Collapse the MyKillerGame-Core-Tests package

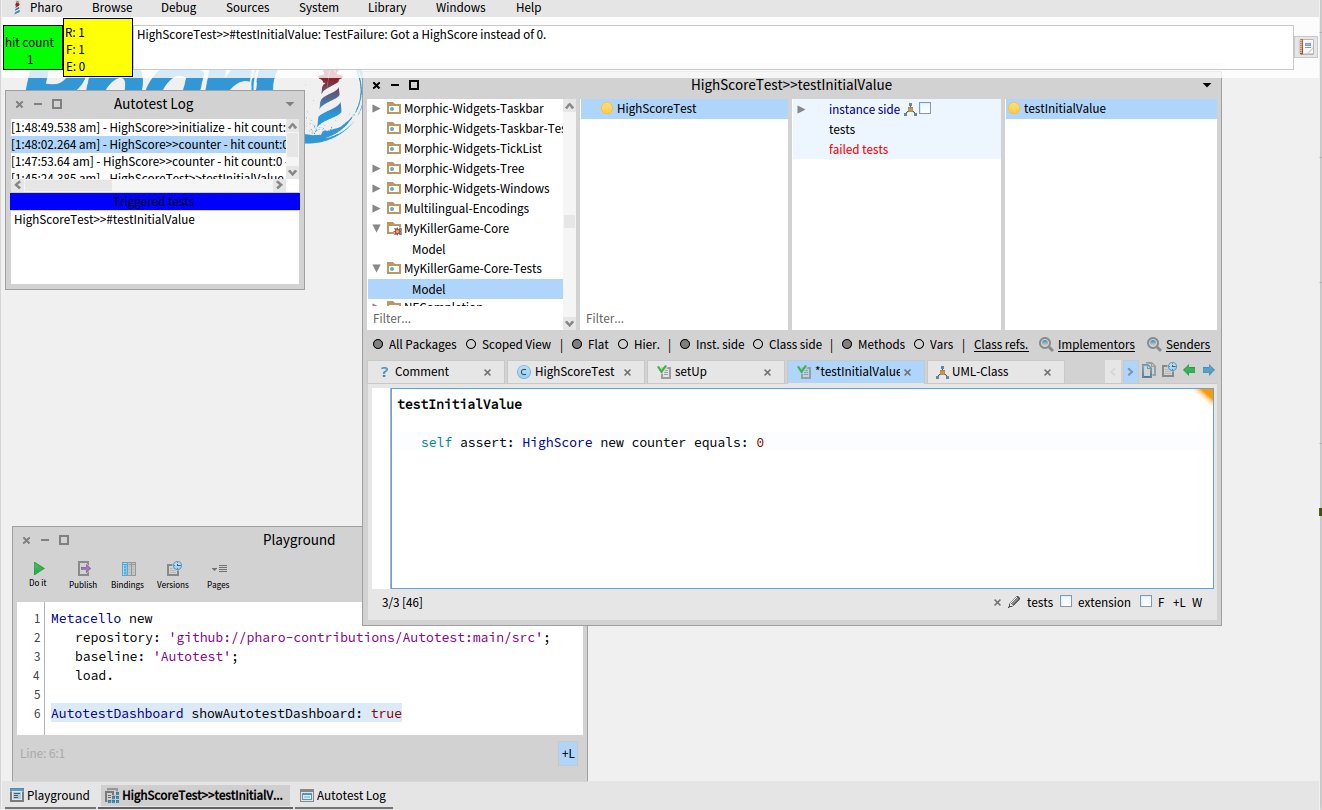click(376, 269)
